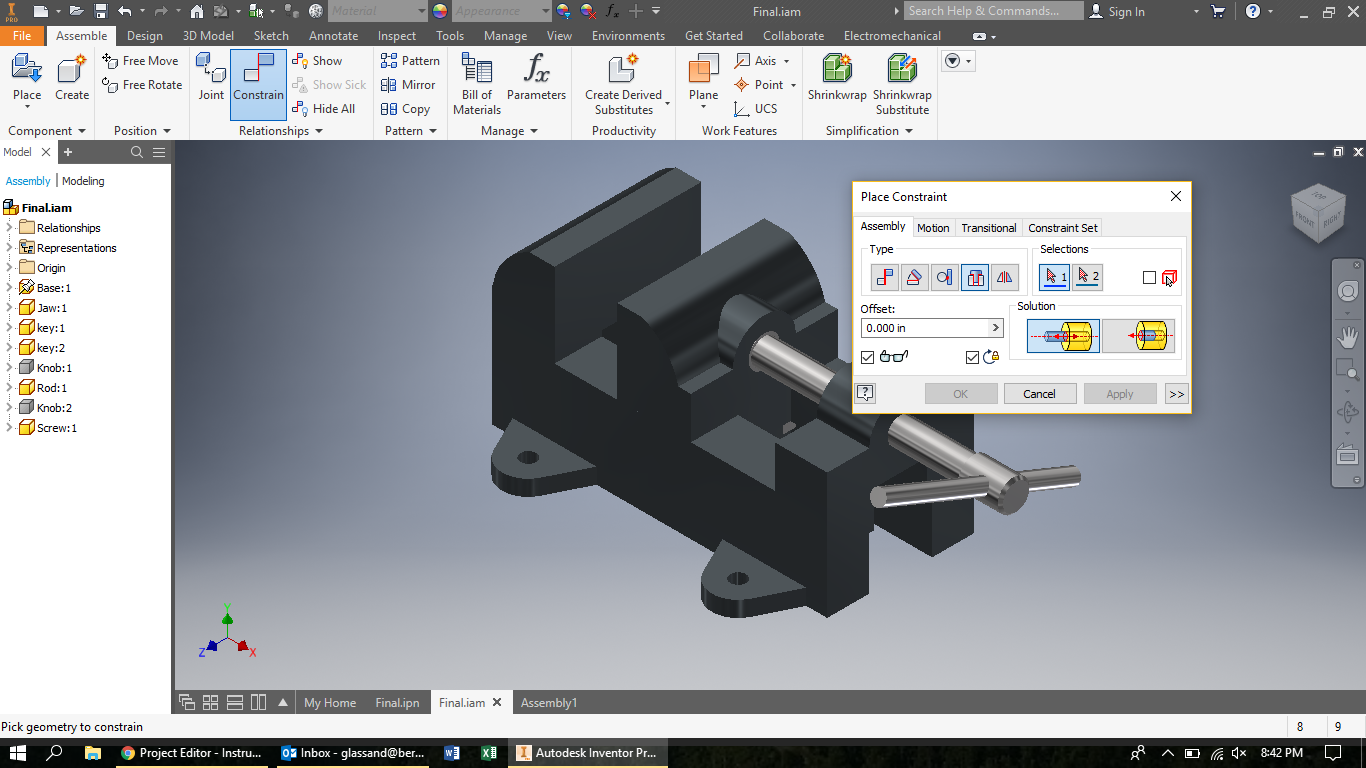The height and width of the screenshot is (768, 1366).
Task: Expand the Screw:1 component node
Action: click(9, 428)
